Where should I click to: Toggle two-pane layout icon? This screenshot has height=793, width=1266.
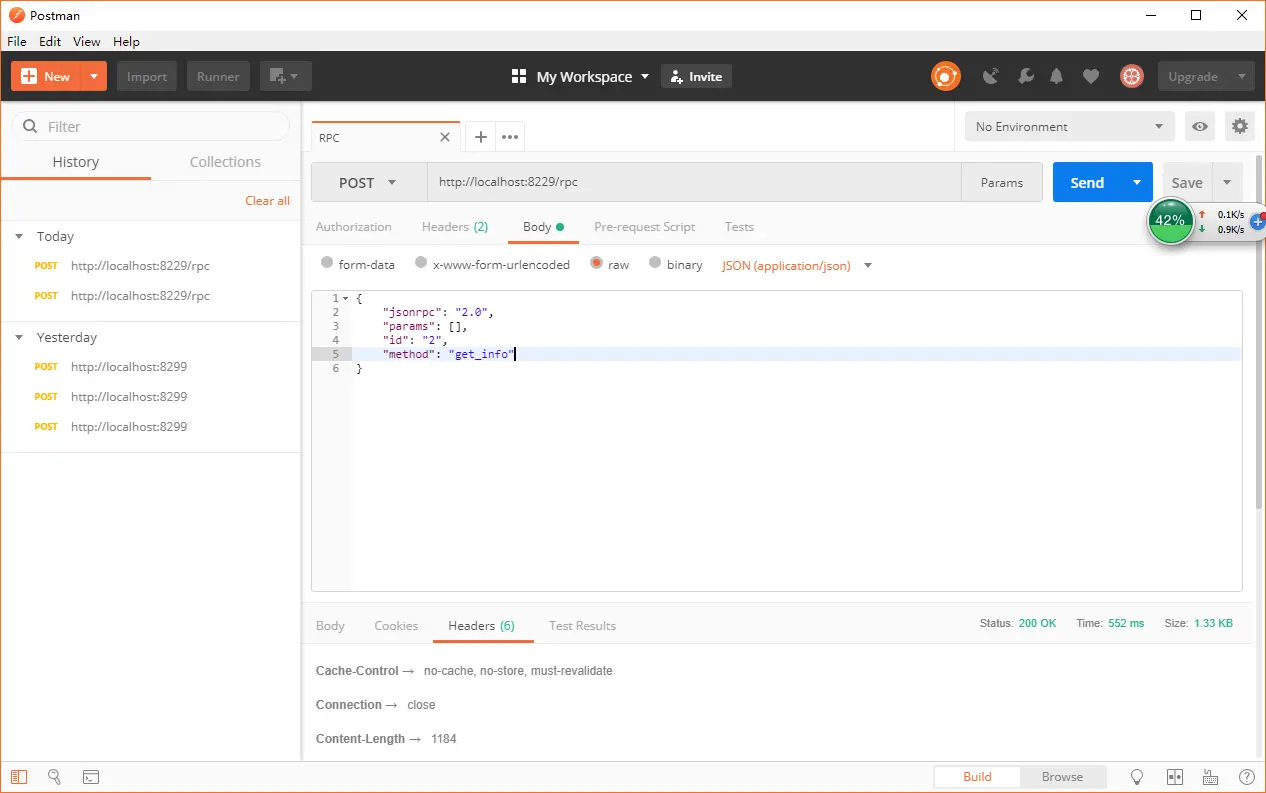(x=1175, y=777)
